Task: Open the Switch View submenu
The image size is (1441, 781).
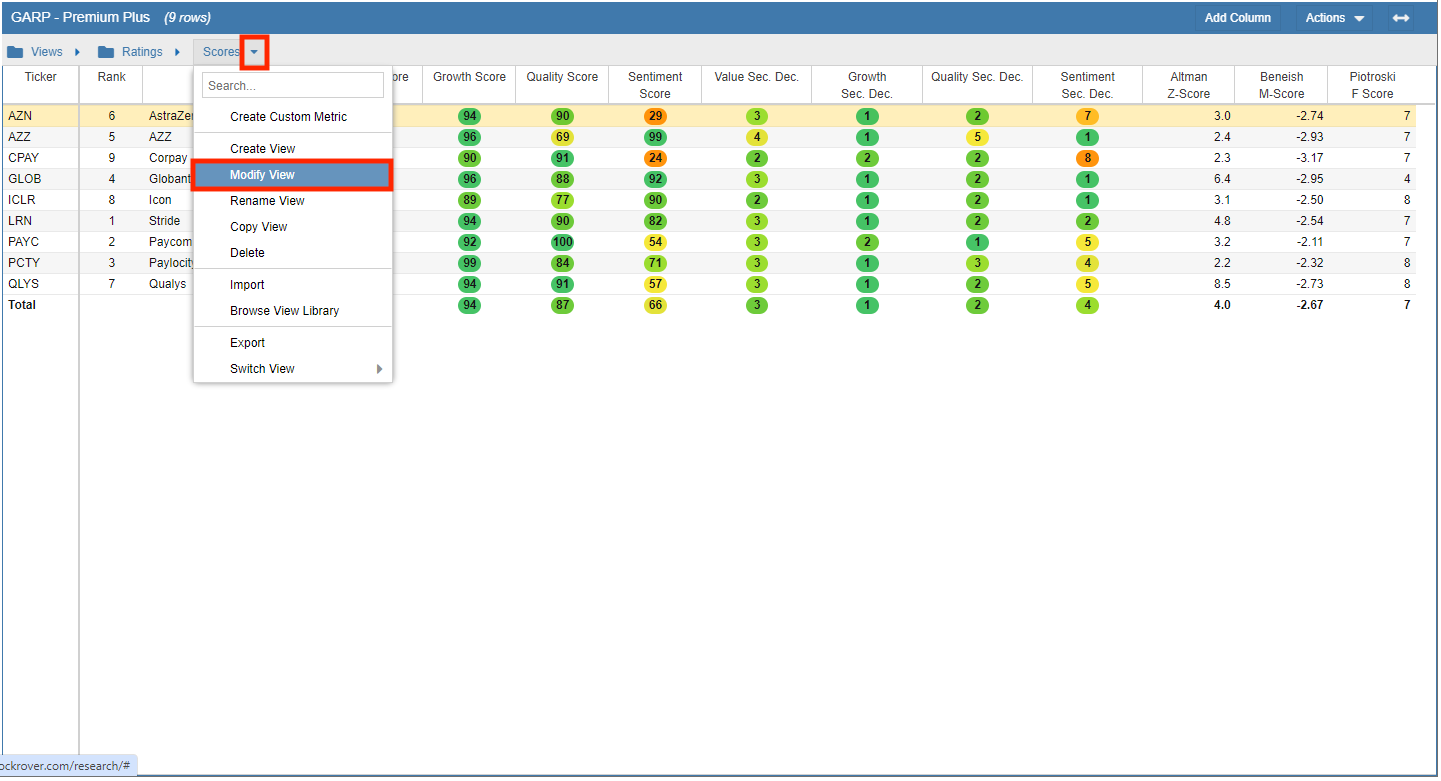Action: [293, 369]
